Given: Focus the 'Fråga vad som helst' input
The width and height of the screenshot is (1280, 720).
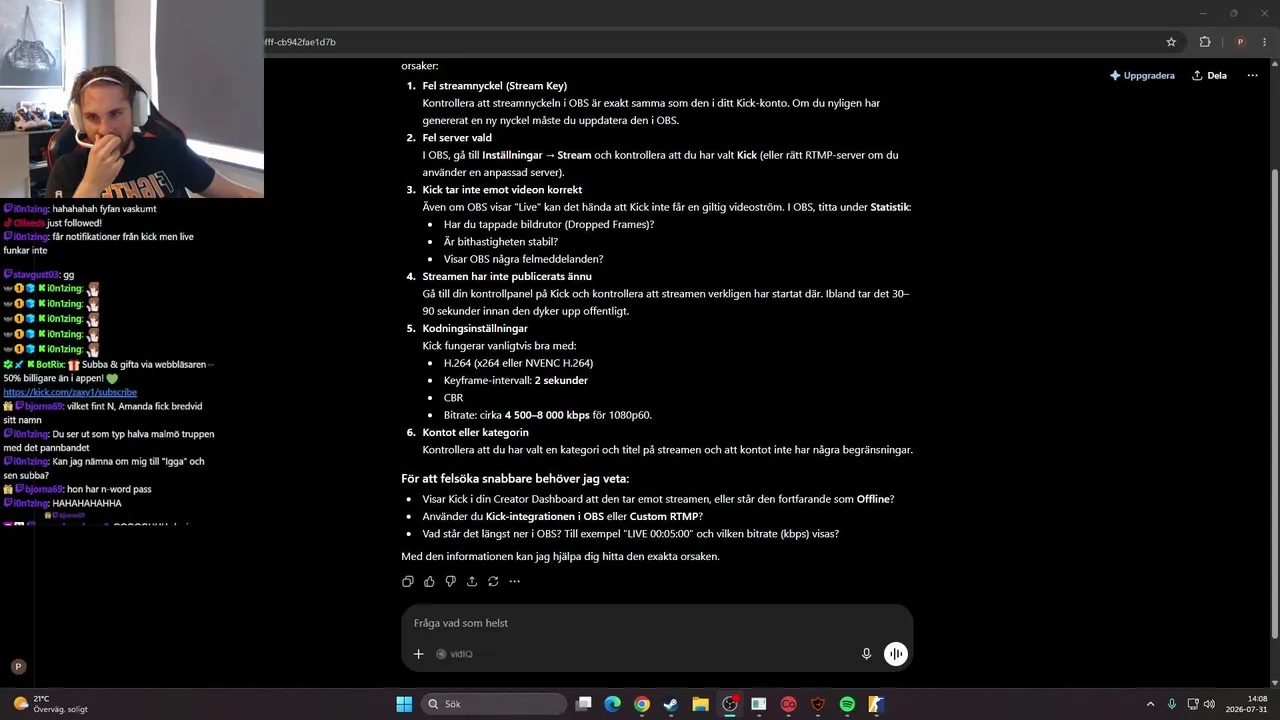Looking at the screenshot, I should coord(657,623).
